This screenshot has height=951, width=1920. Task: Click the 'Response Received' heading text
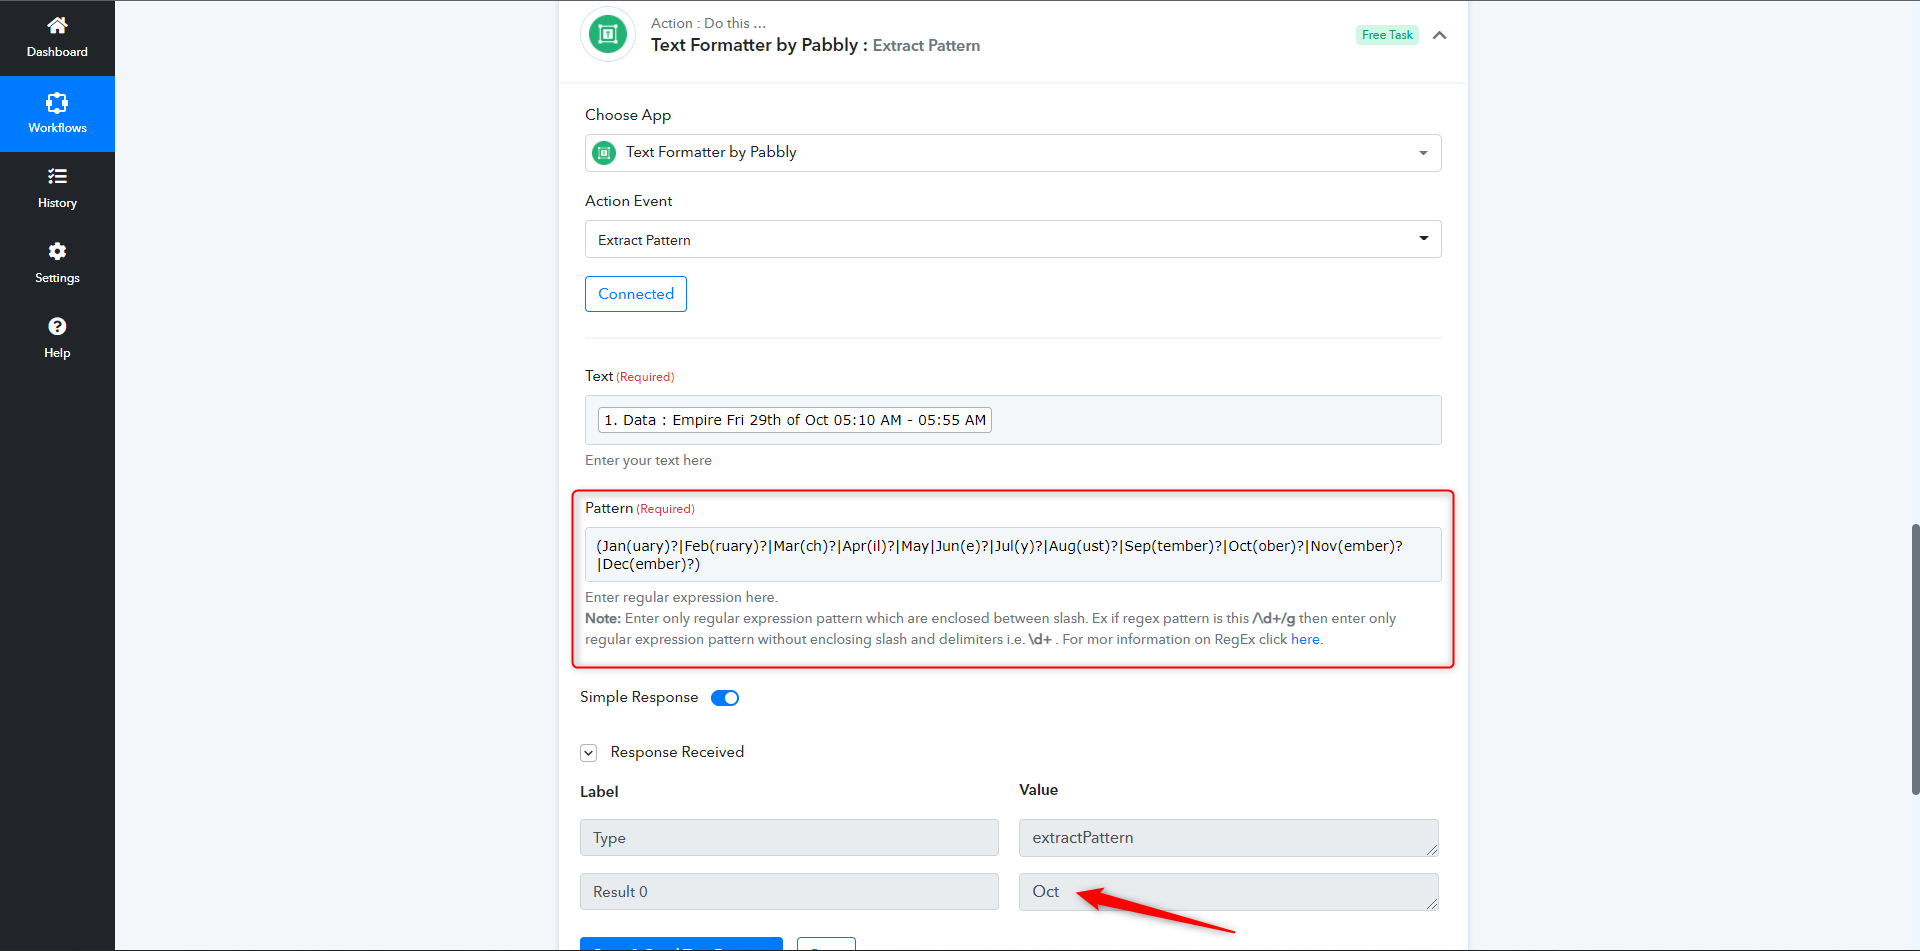point(677,752)
